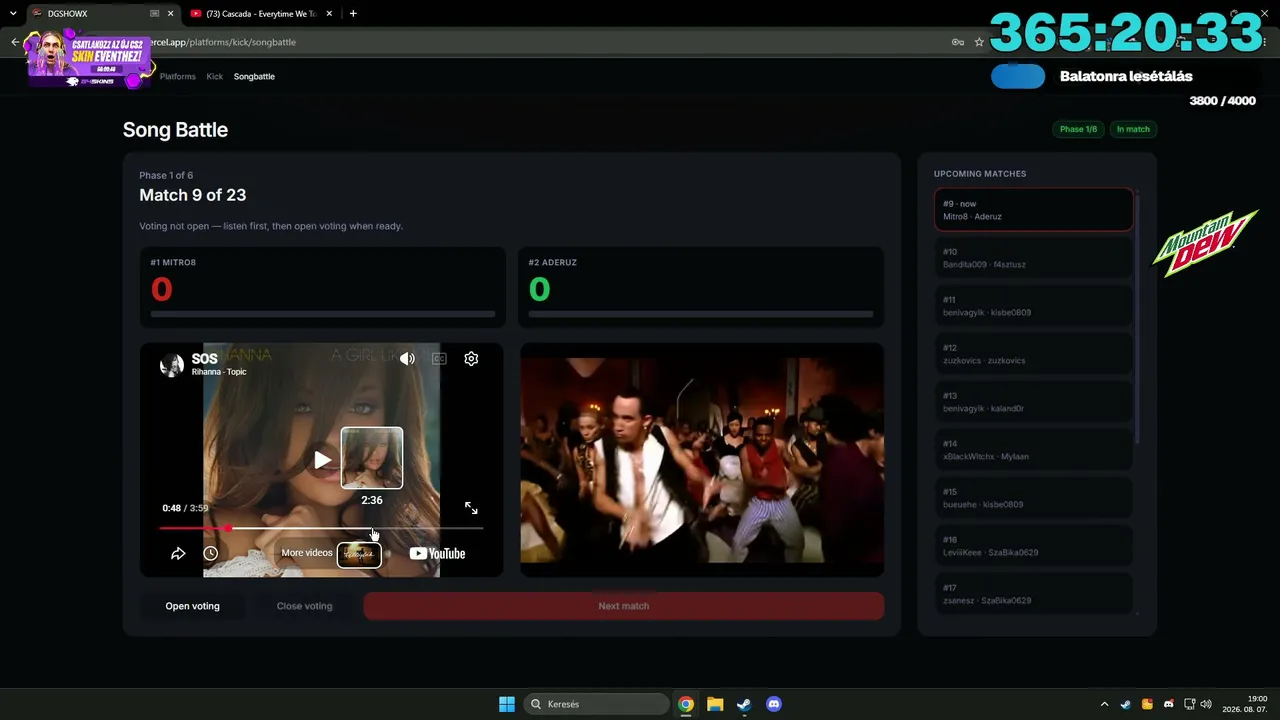Click the red Next match button
Image resolution: width=1280 pixels, height=720 pixels.
623,606
